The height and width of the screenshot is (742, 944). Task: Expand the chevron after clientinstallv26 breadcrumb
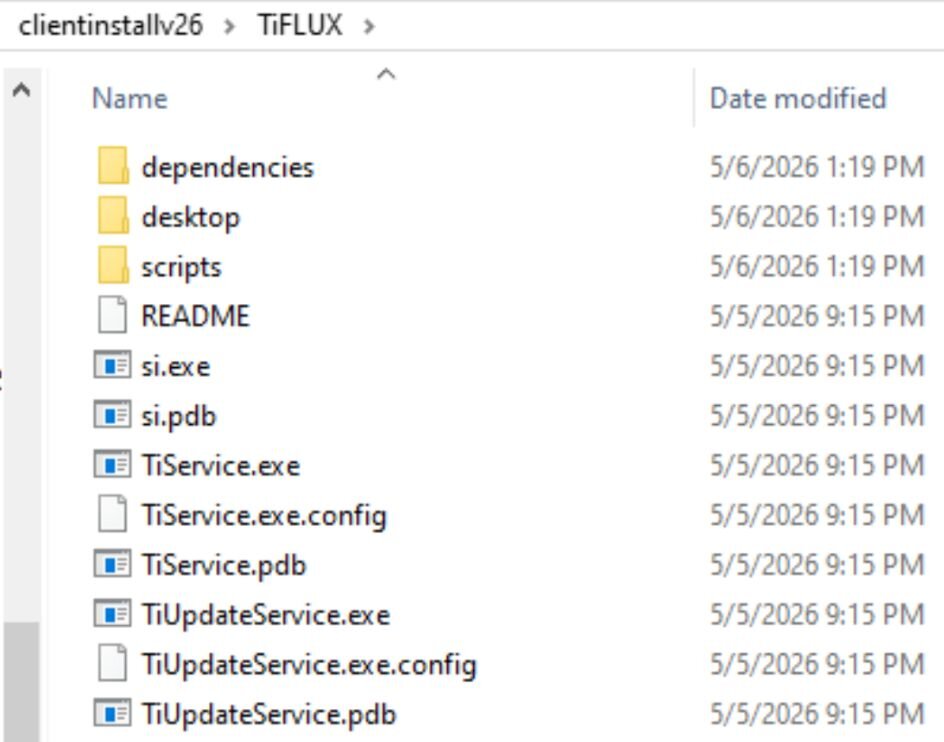coord(229,26)
